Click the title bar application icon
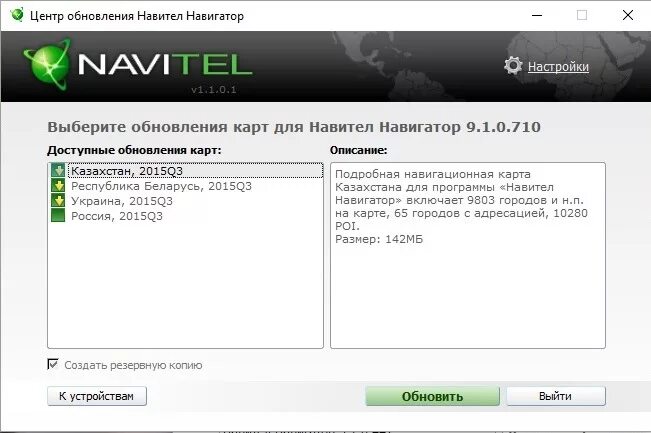The height and width of the screenshot is (433, 651). pyautogui.click(x=17, y=15)
